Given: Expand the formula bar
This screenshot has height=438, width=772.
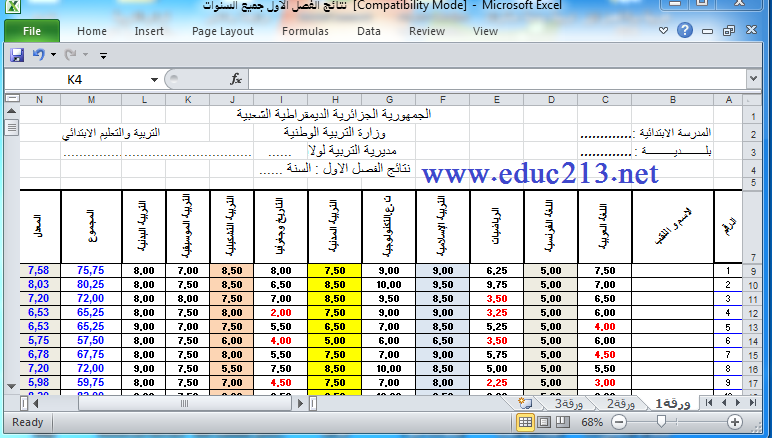Looking at the screenshot, I should pos(753,79).
